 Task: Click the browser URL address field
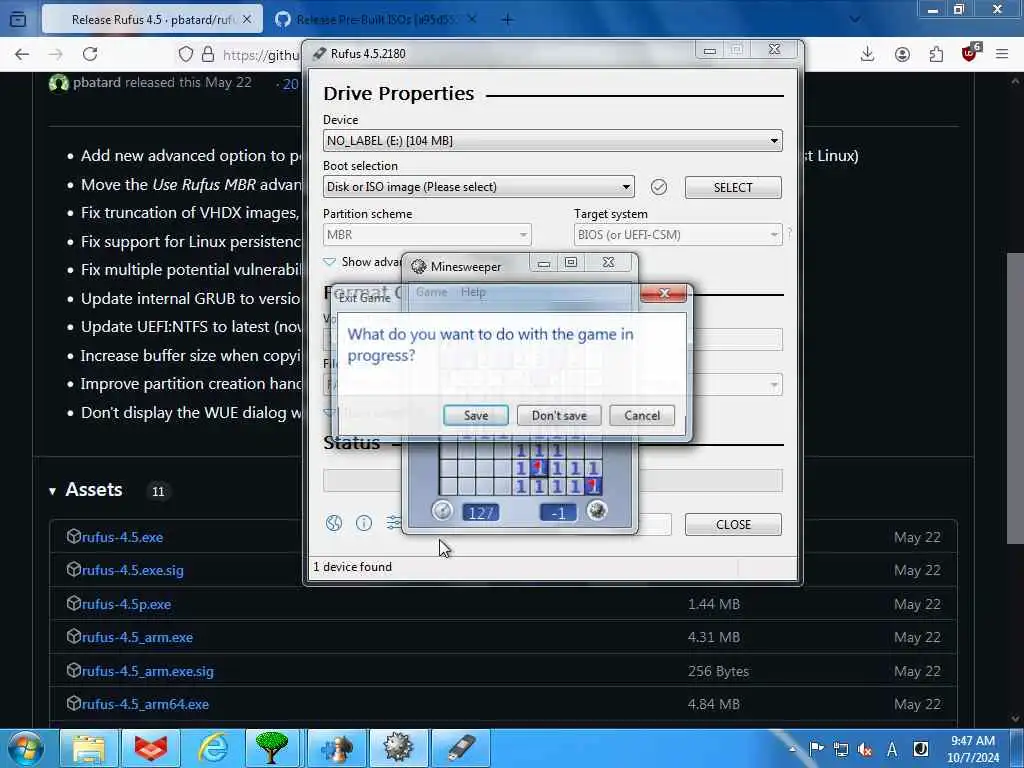[261, 55]
